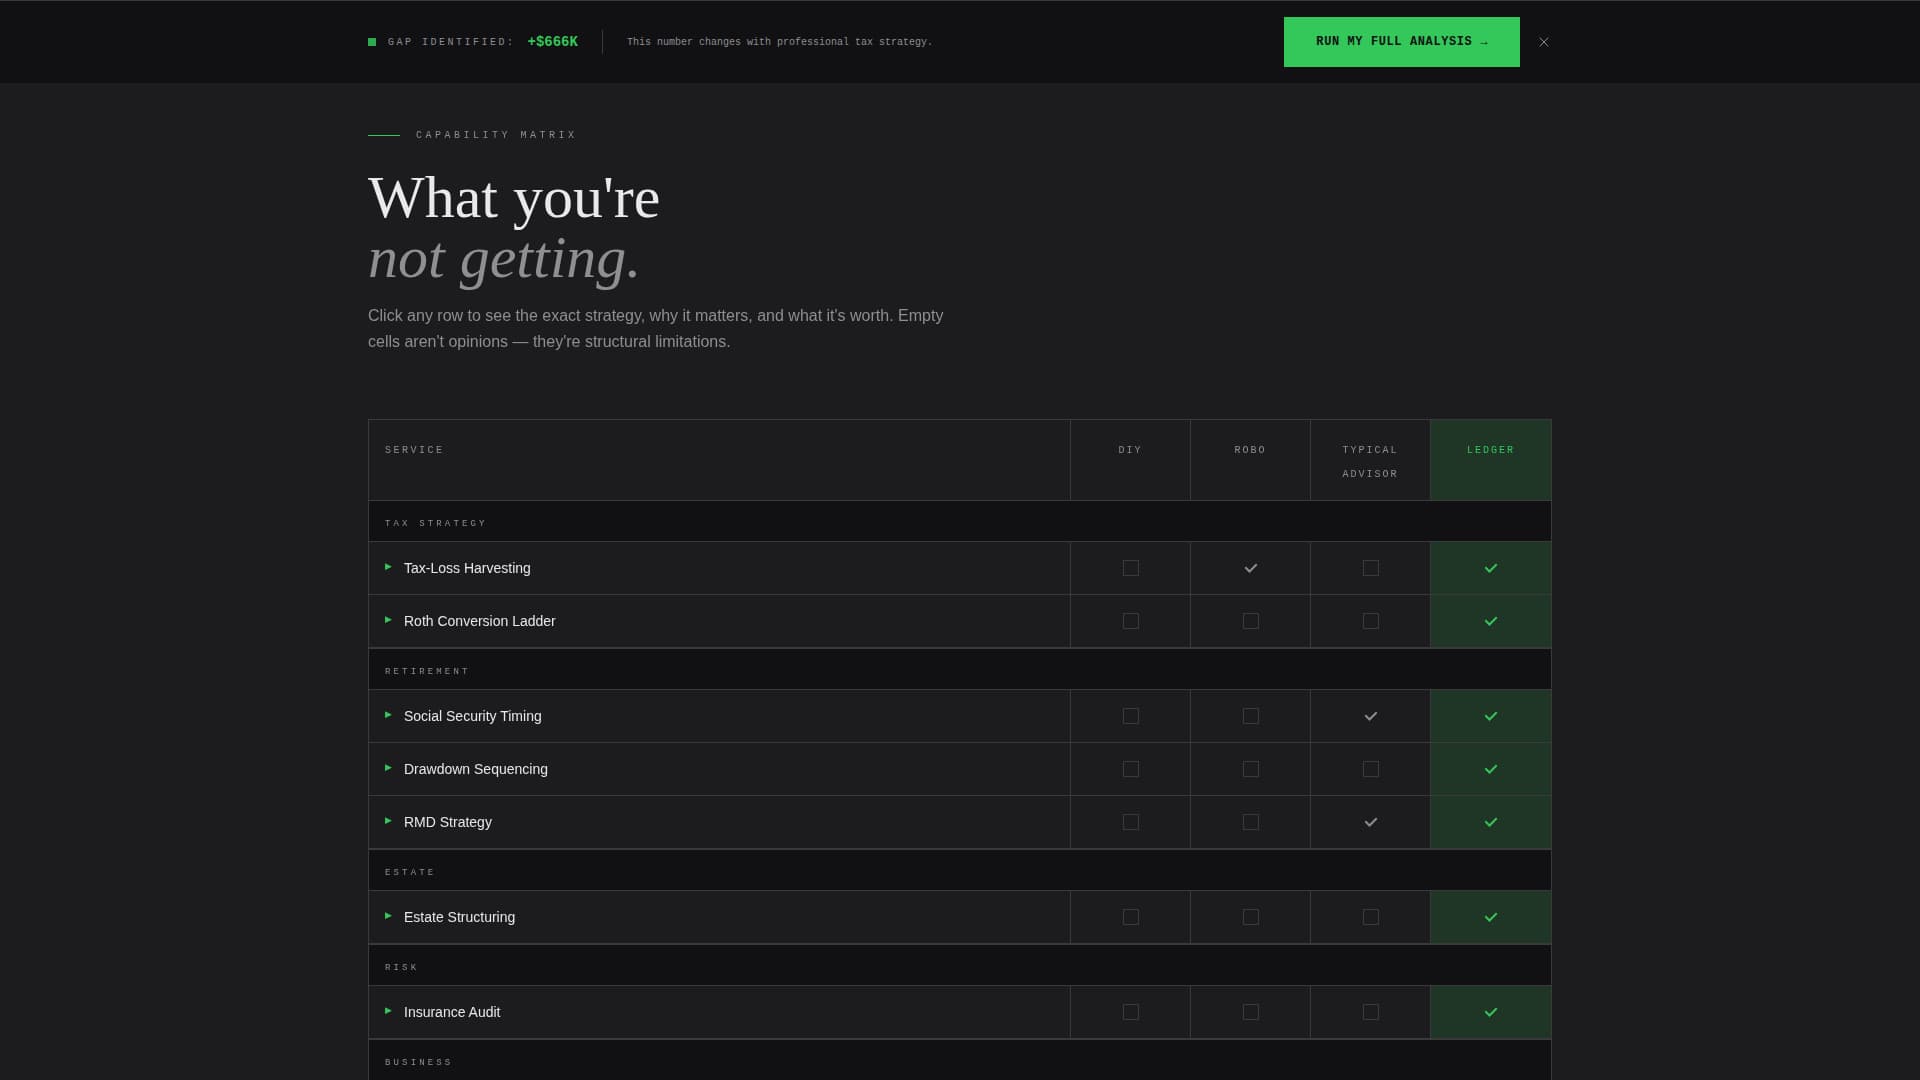Click the DIY empty box for Tax-Loss Harvesting
The height and width of the screenshot is (1080, 1920).
coord(1130,568)
